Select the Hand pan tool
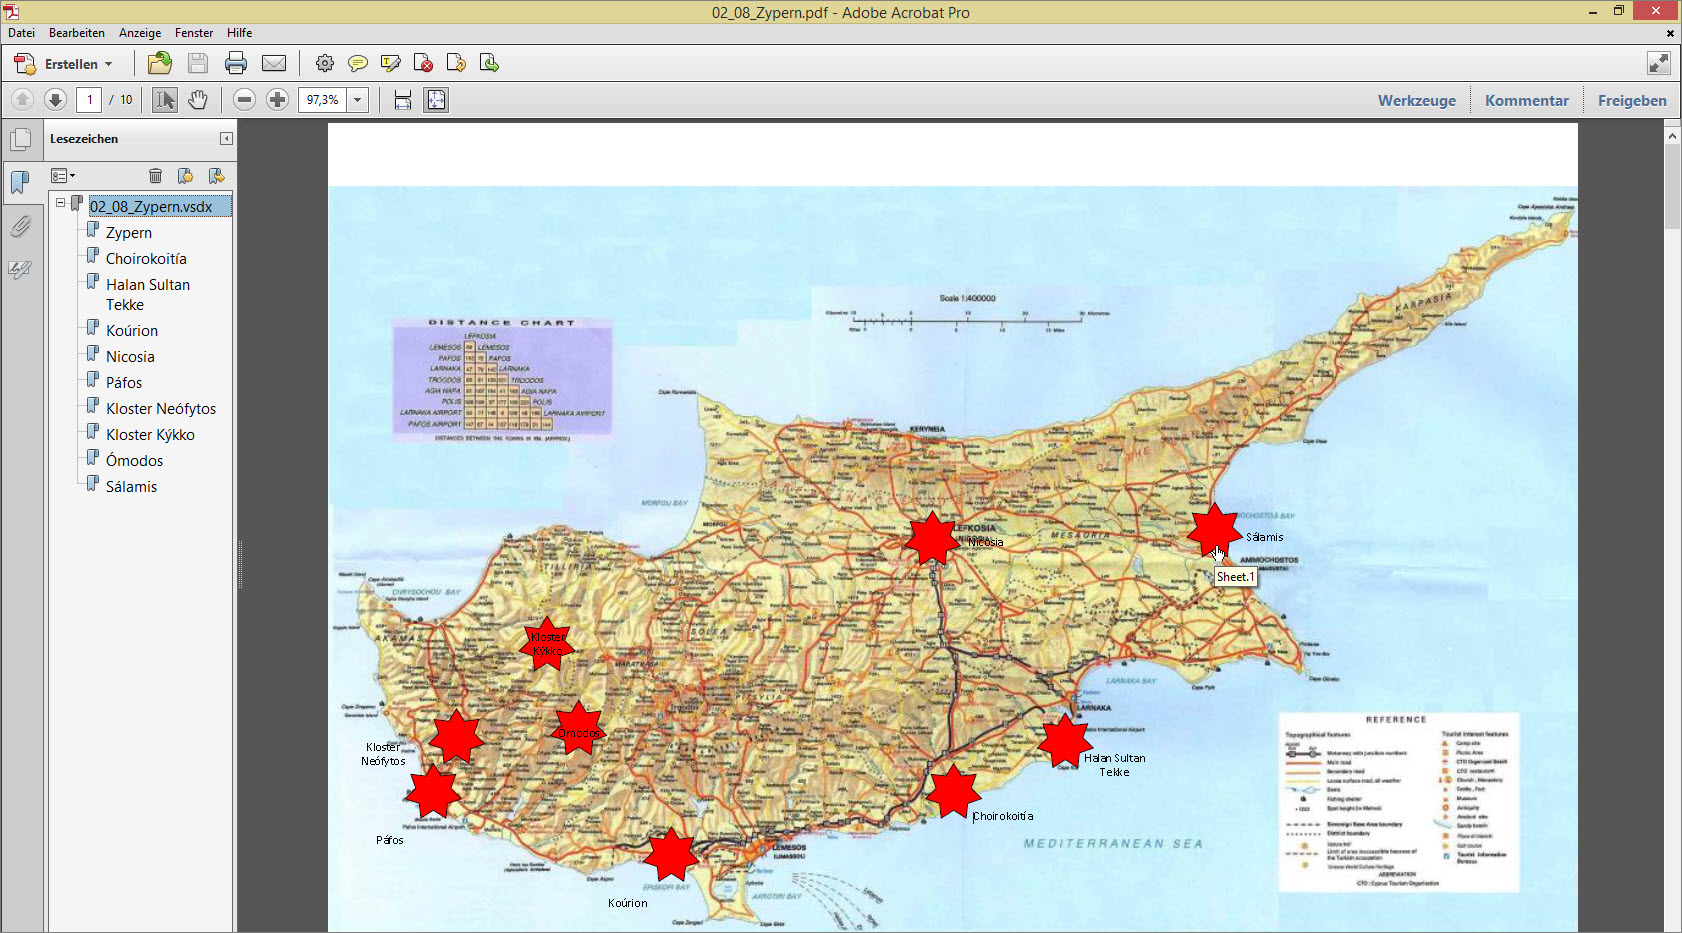This screenshot has height=933, width=1682. 198,100
